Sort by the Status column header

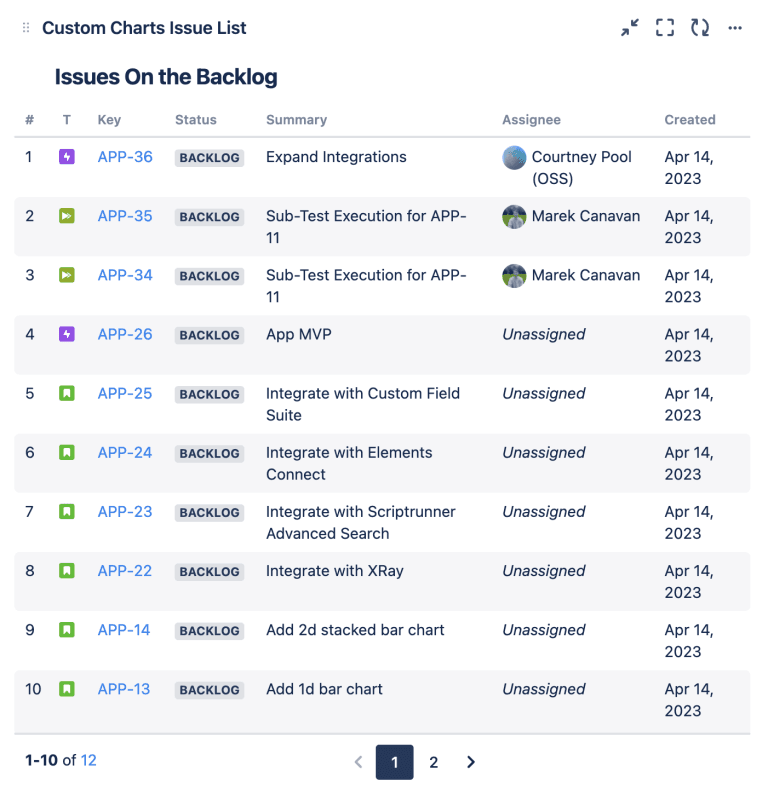(x=196, y=120)
